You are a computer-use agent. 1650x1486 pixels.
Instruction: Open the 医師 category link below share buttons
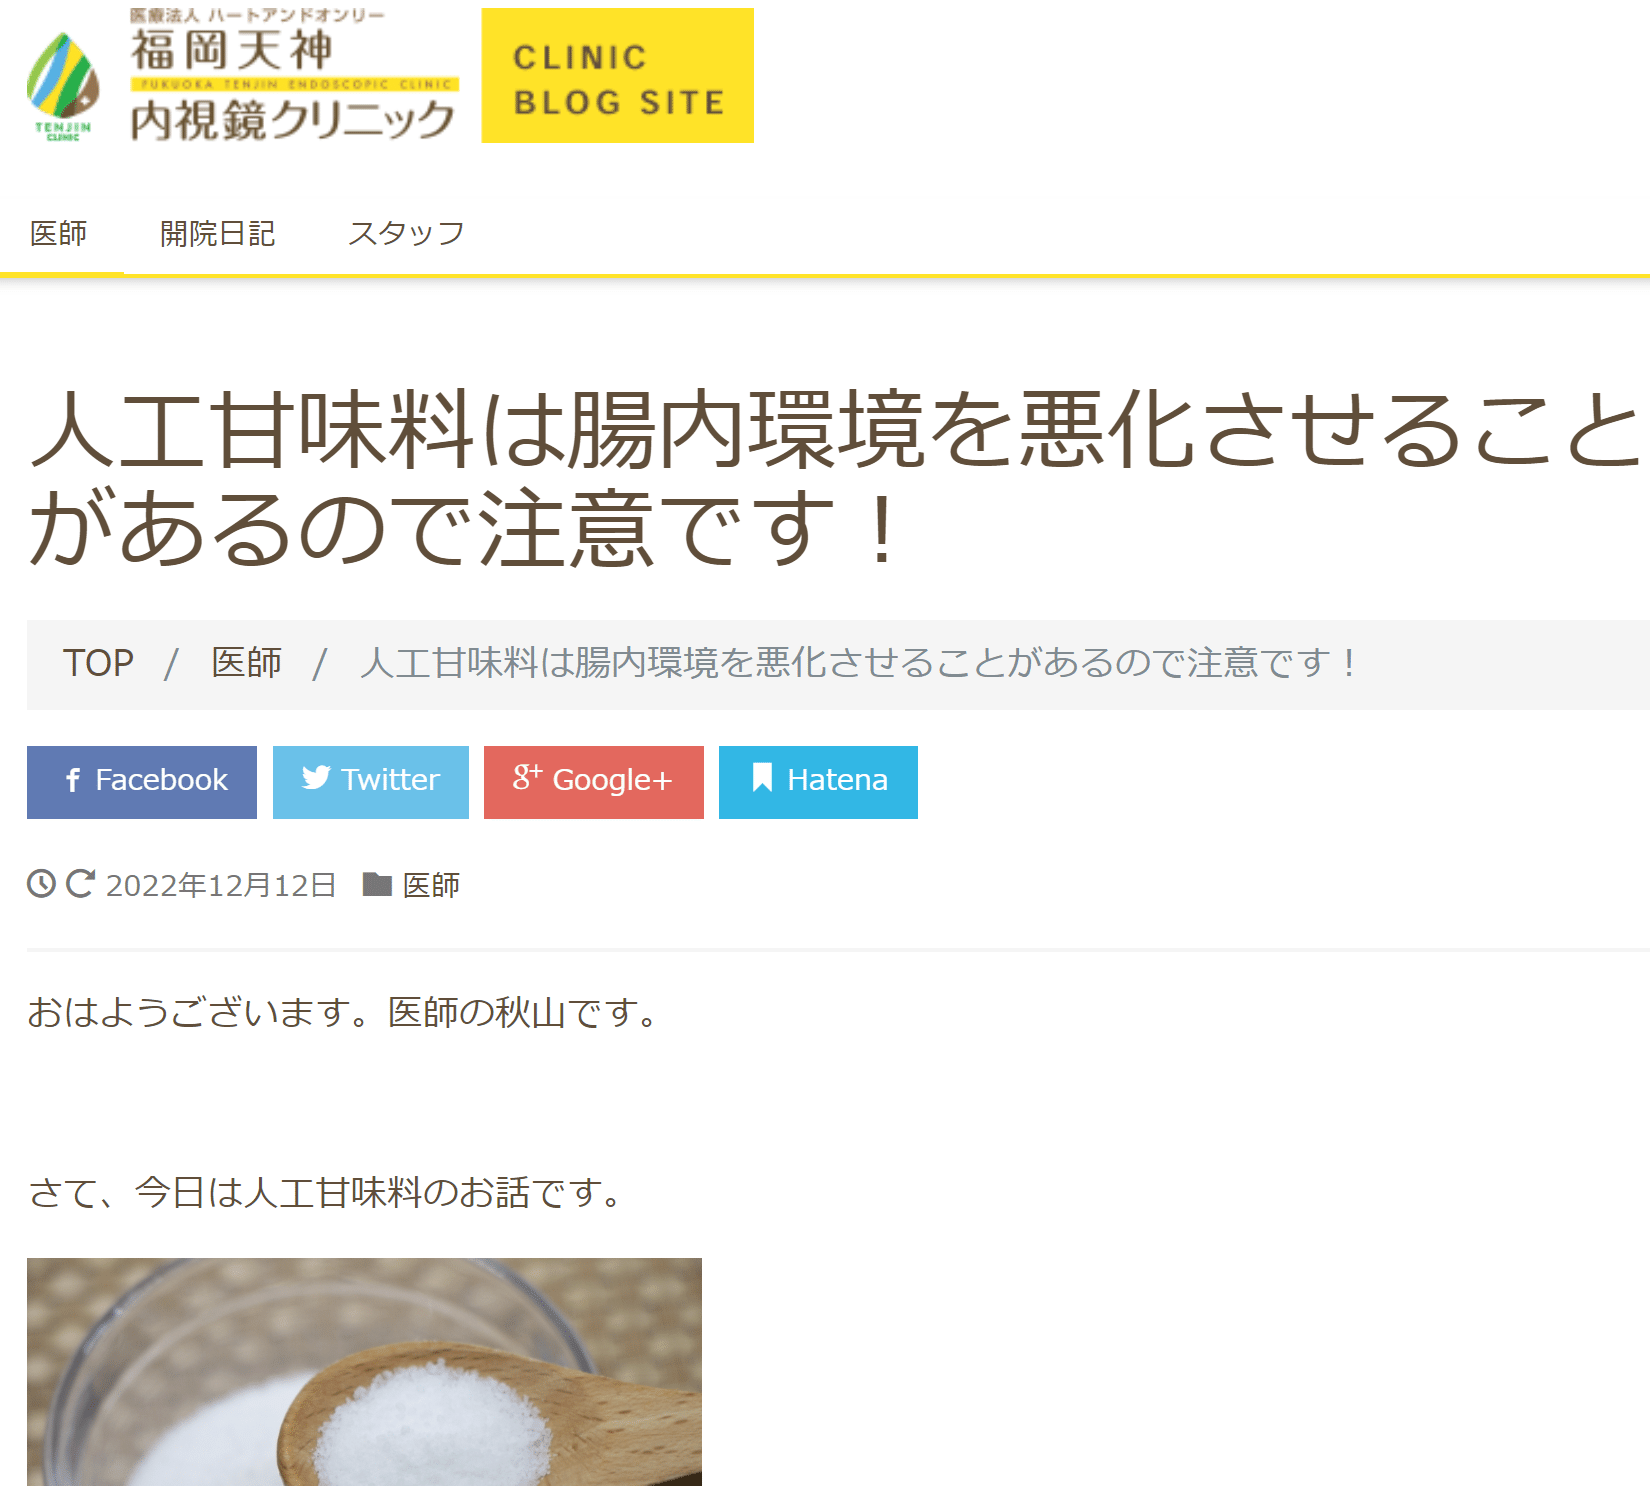(x=431, y=885)
